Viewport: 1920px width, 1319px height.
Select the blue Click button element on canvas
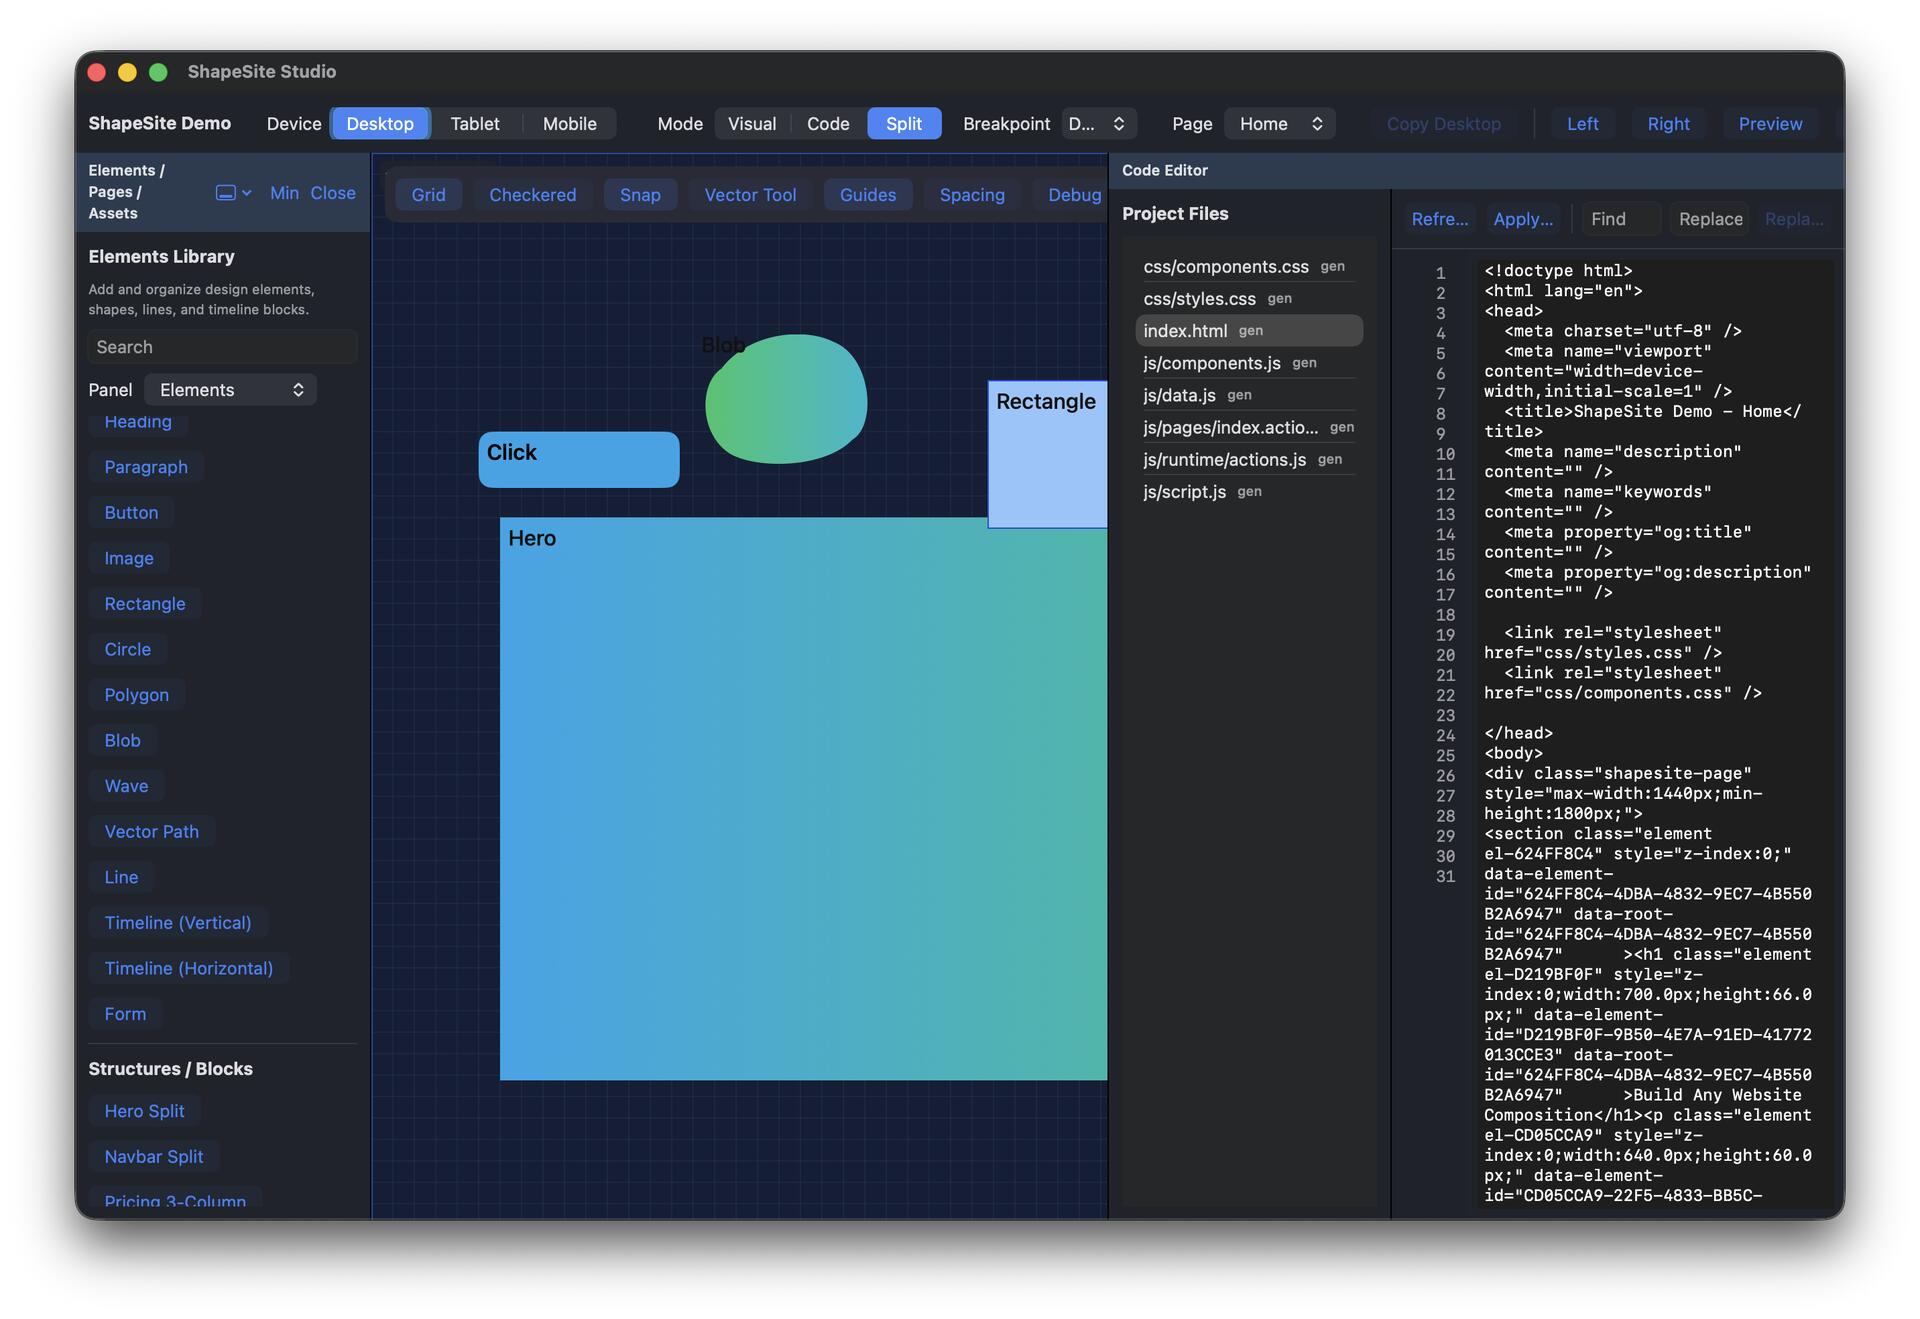578,460
